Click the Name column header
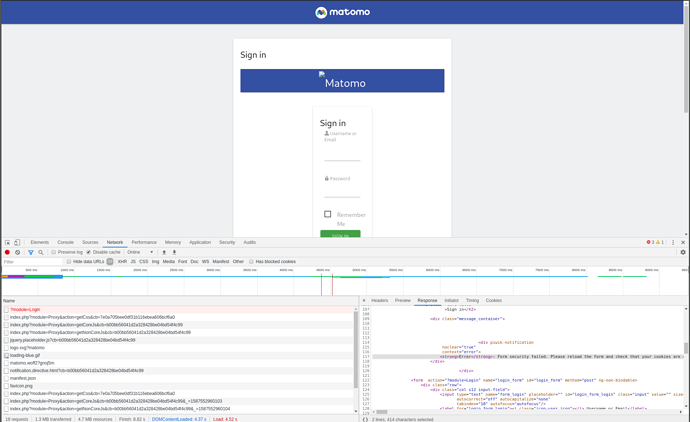Image resolution: width=690 pixels, height=422 pixels. 180,301
